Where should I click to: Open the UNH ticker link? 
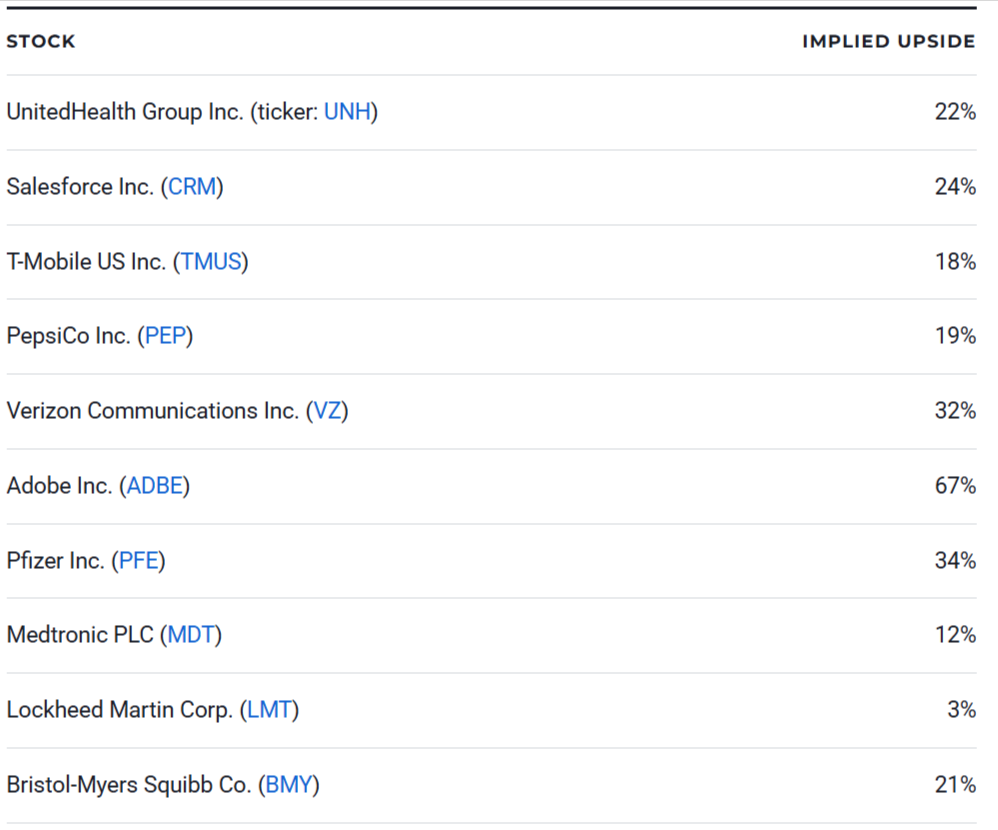tap(348, 111)
